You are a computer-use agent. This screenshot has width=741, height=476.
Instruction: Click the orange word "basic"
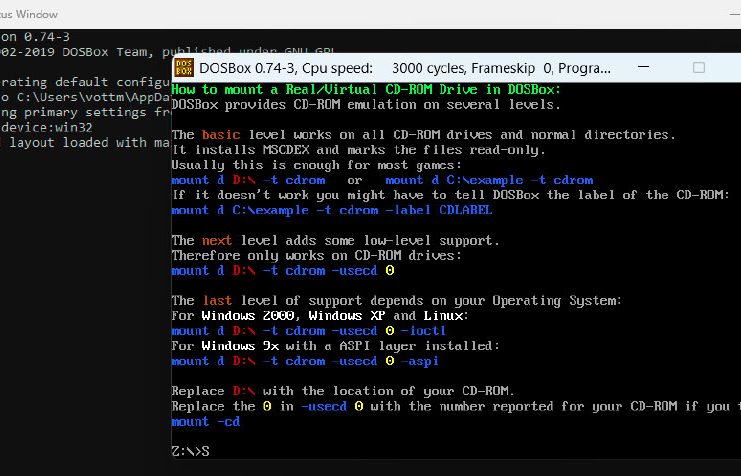(221, 134)
